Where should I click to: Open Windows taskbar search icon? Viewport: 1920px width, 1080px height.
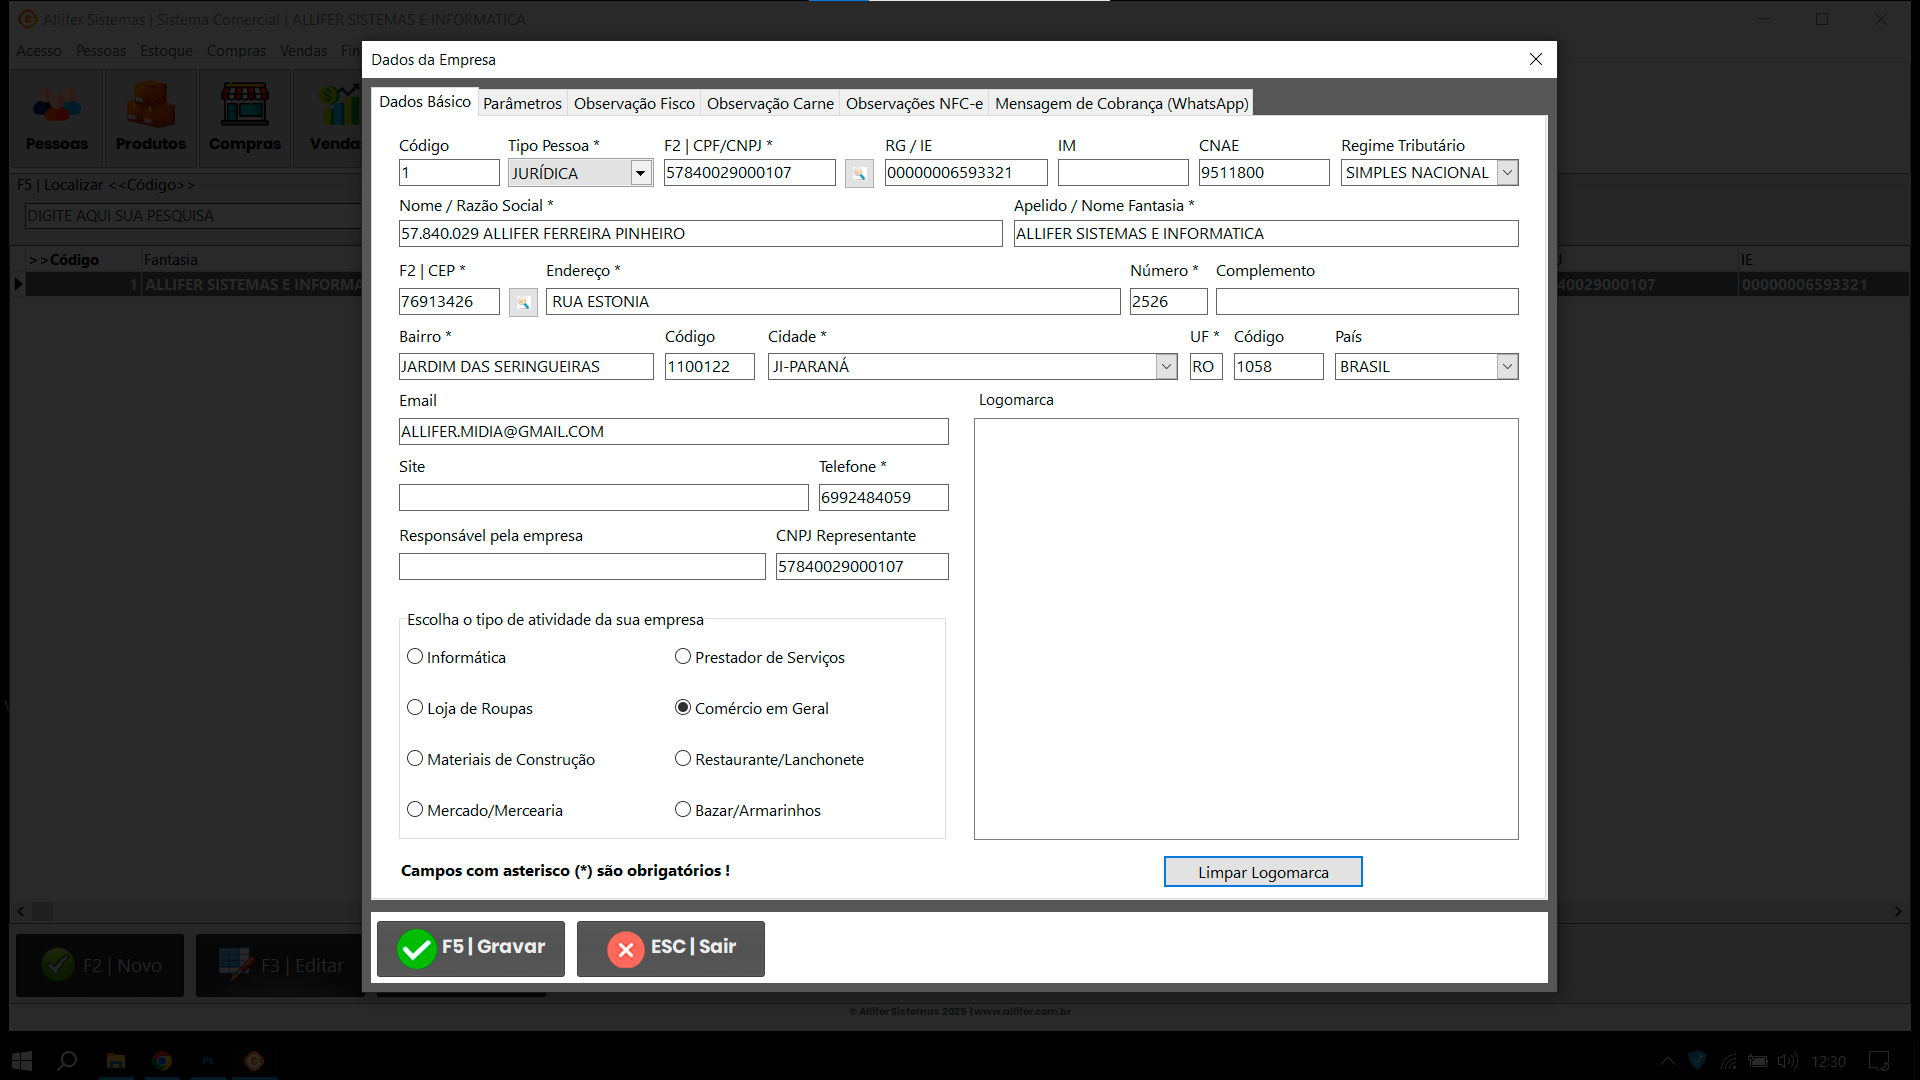pyautogui.click(x=67, y=1060)
